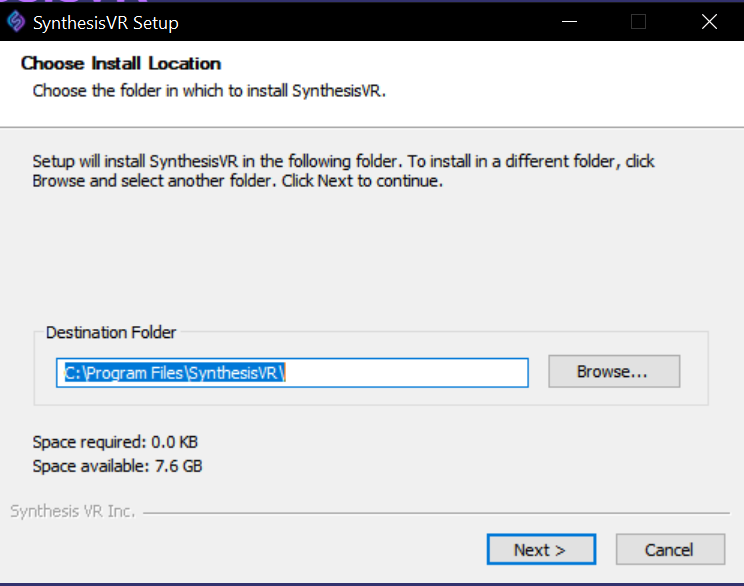The width and height of the screenshot is (744, 586).
Task: Open the Browse... folder dialog
Action: click(614, 372)
